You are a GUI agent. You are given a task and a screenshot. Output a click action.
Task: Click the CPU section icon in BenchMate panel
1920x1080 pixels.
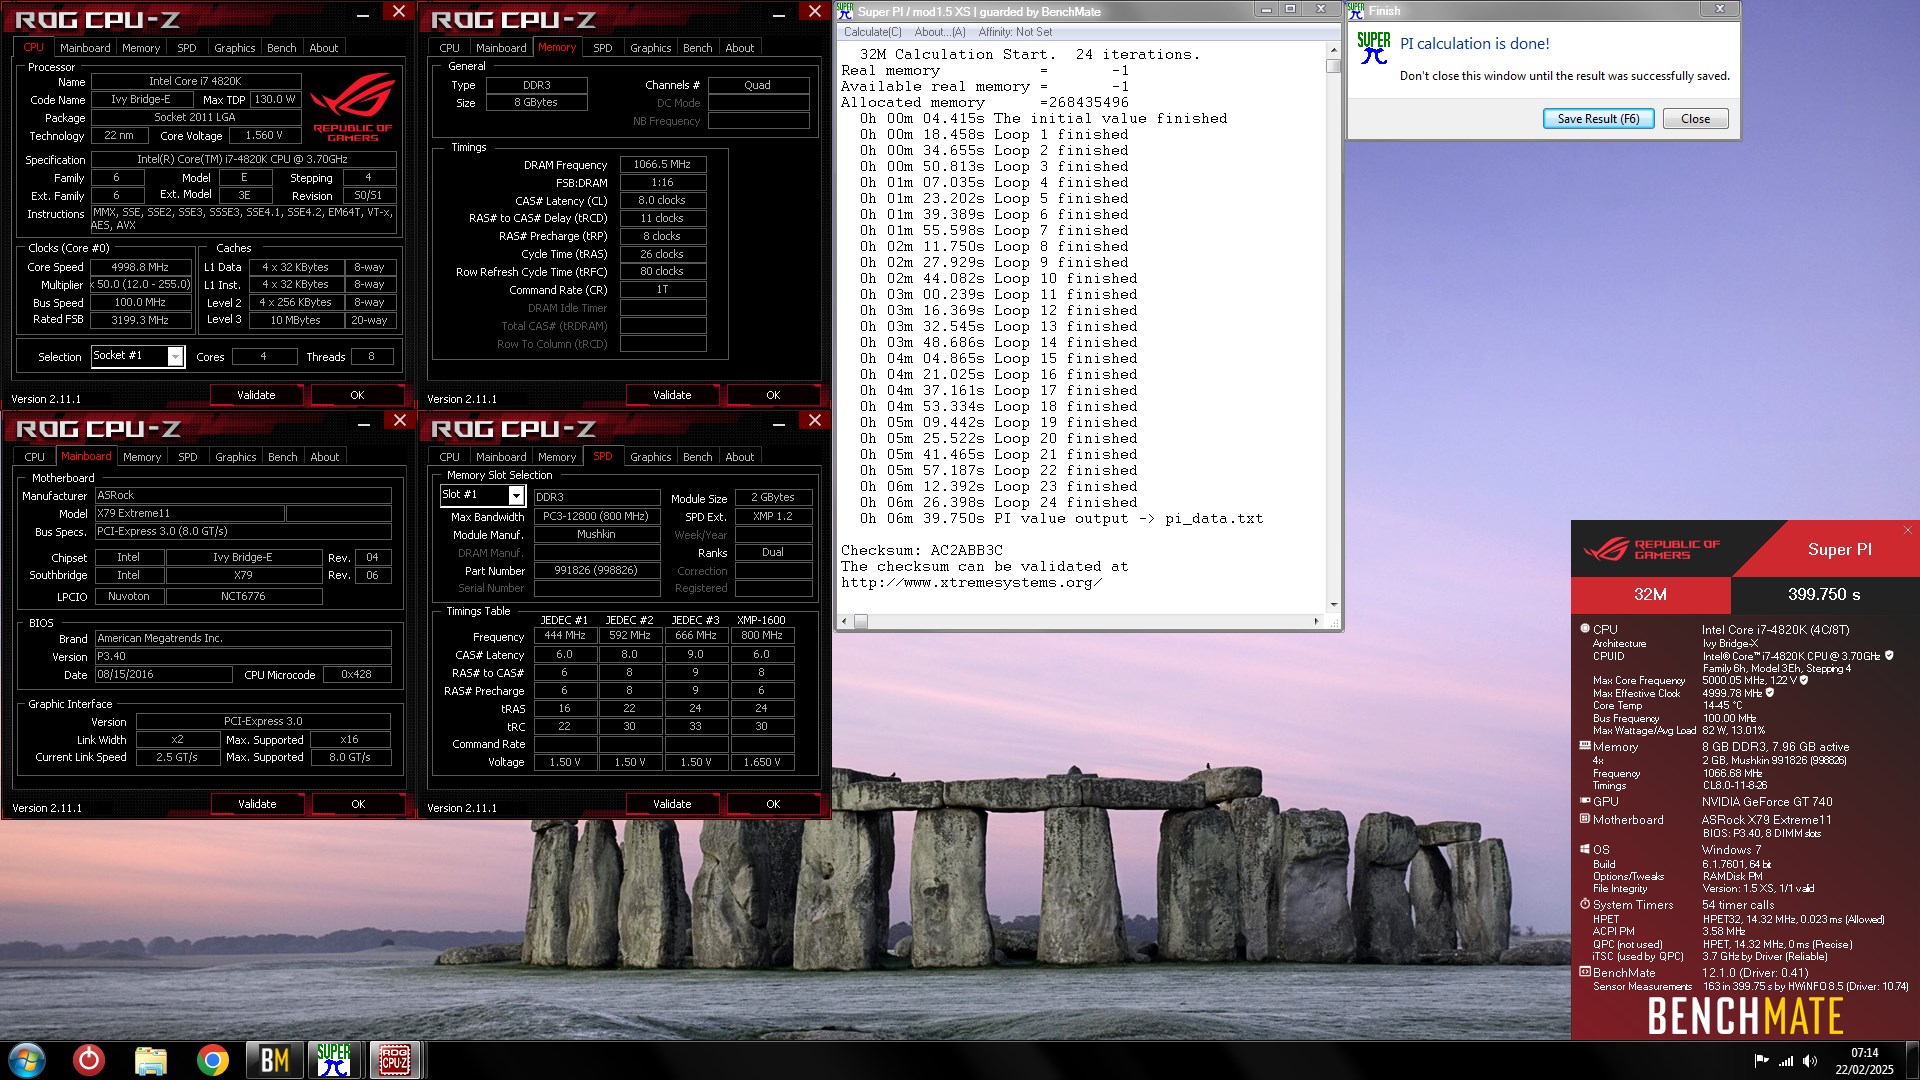1585,629
